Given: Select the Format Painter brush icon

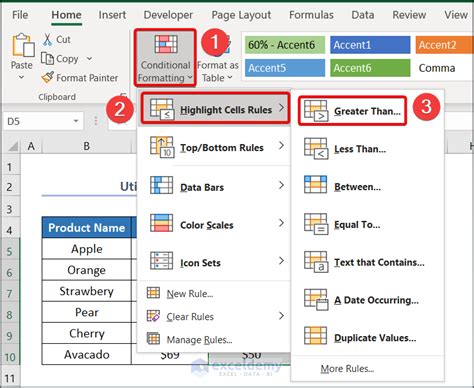Looking at the screenshot, I should click(x=48, y=78).
